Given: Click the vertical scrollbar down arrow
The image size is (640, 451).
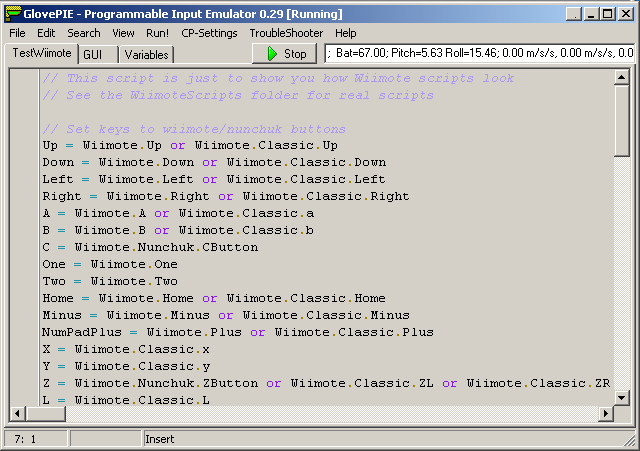Looking at the screenshot, I should click(x=621, y=398).
